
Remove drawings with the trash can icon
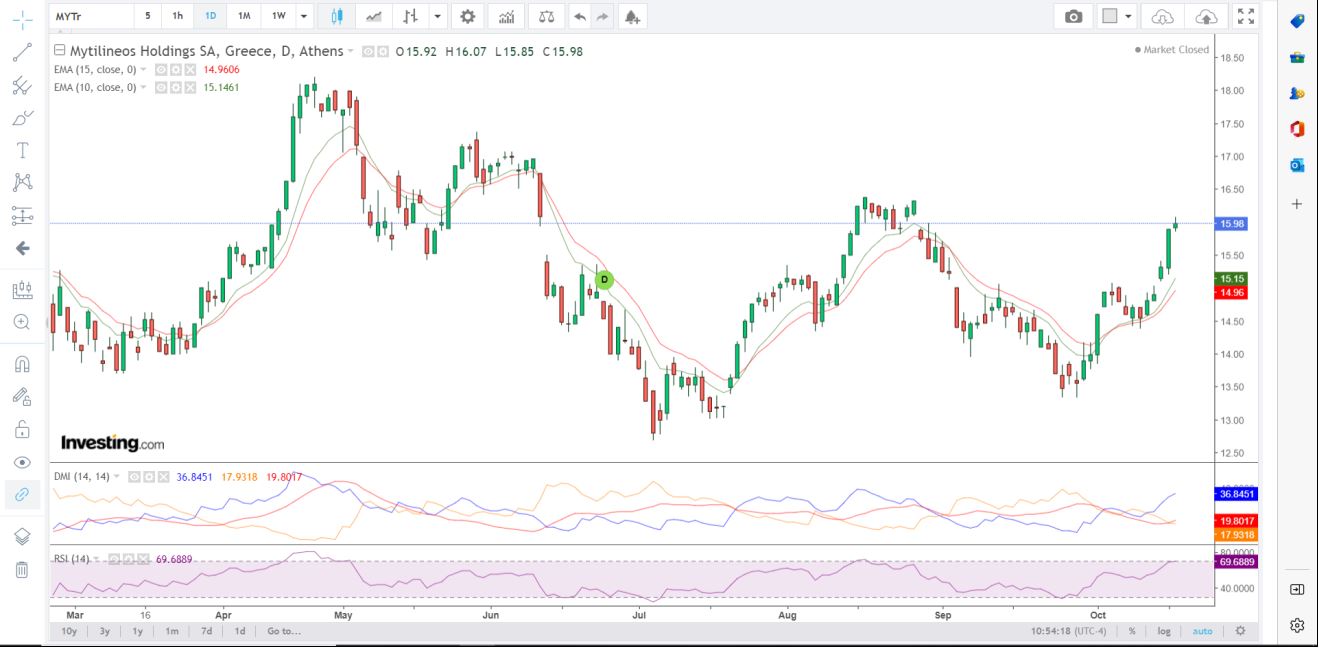click(22, 570)
